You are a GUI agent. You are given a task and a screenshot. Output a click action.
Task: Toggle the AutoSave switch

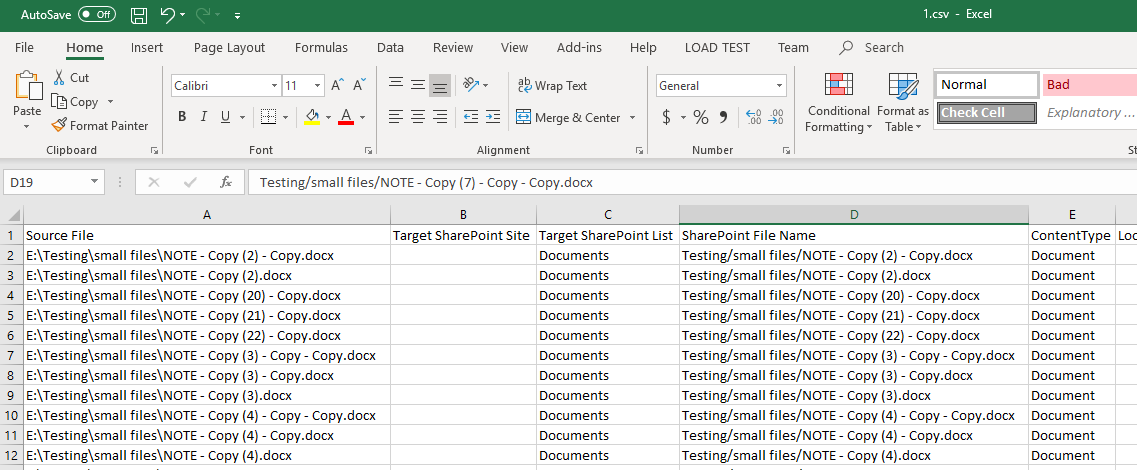[96, 15]
